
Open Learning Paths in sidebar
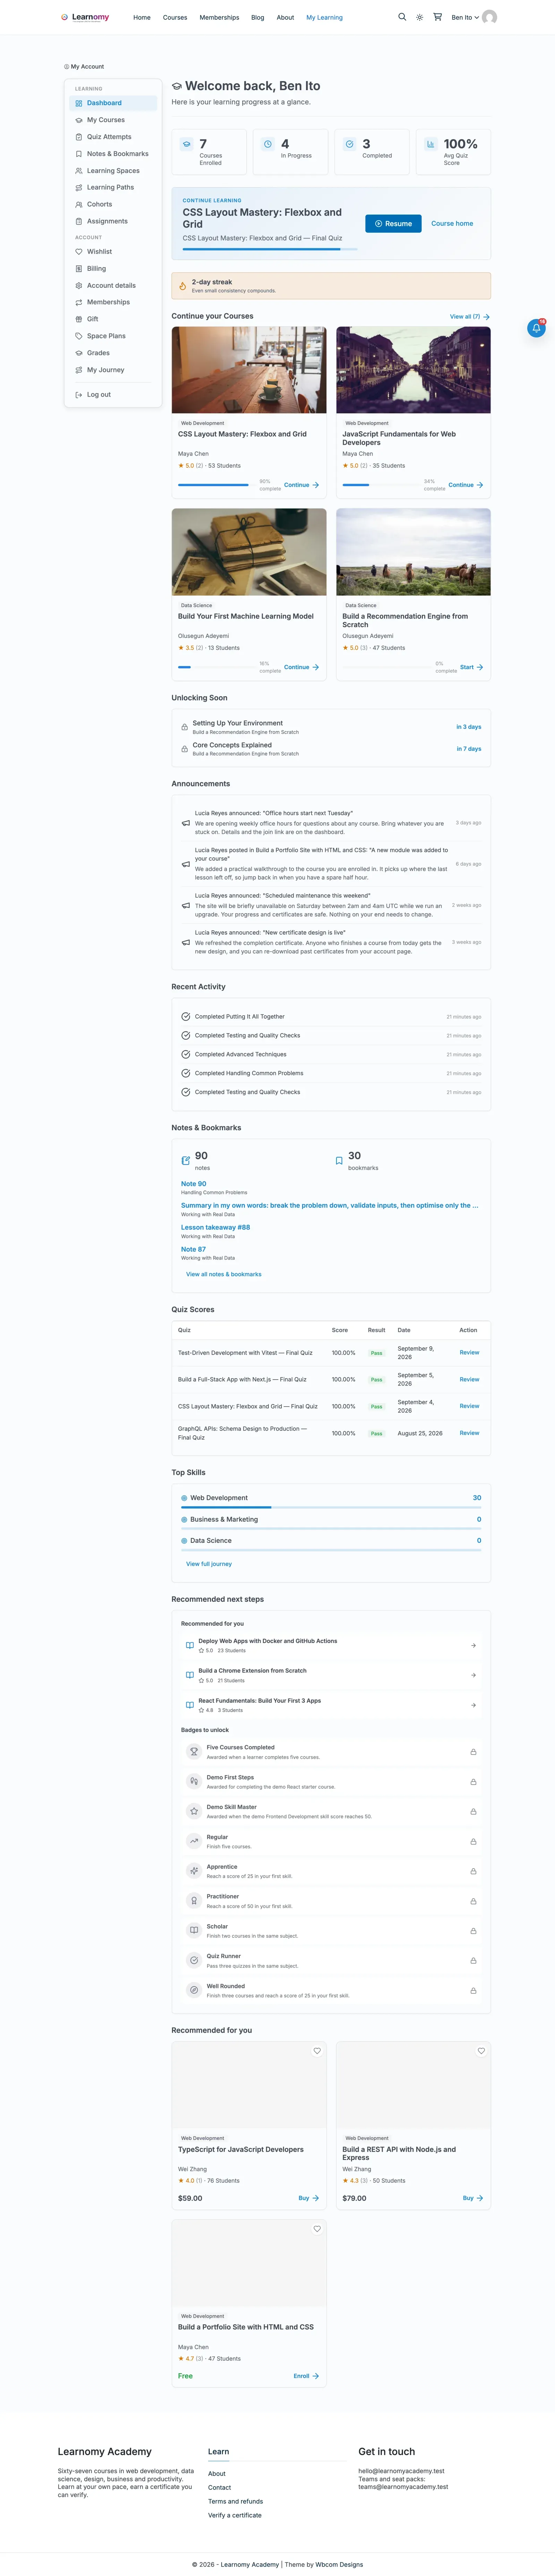[113, 187]
